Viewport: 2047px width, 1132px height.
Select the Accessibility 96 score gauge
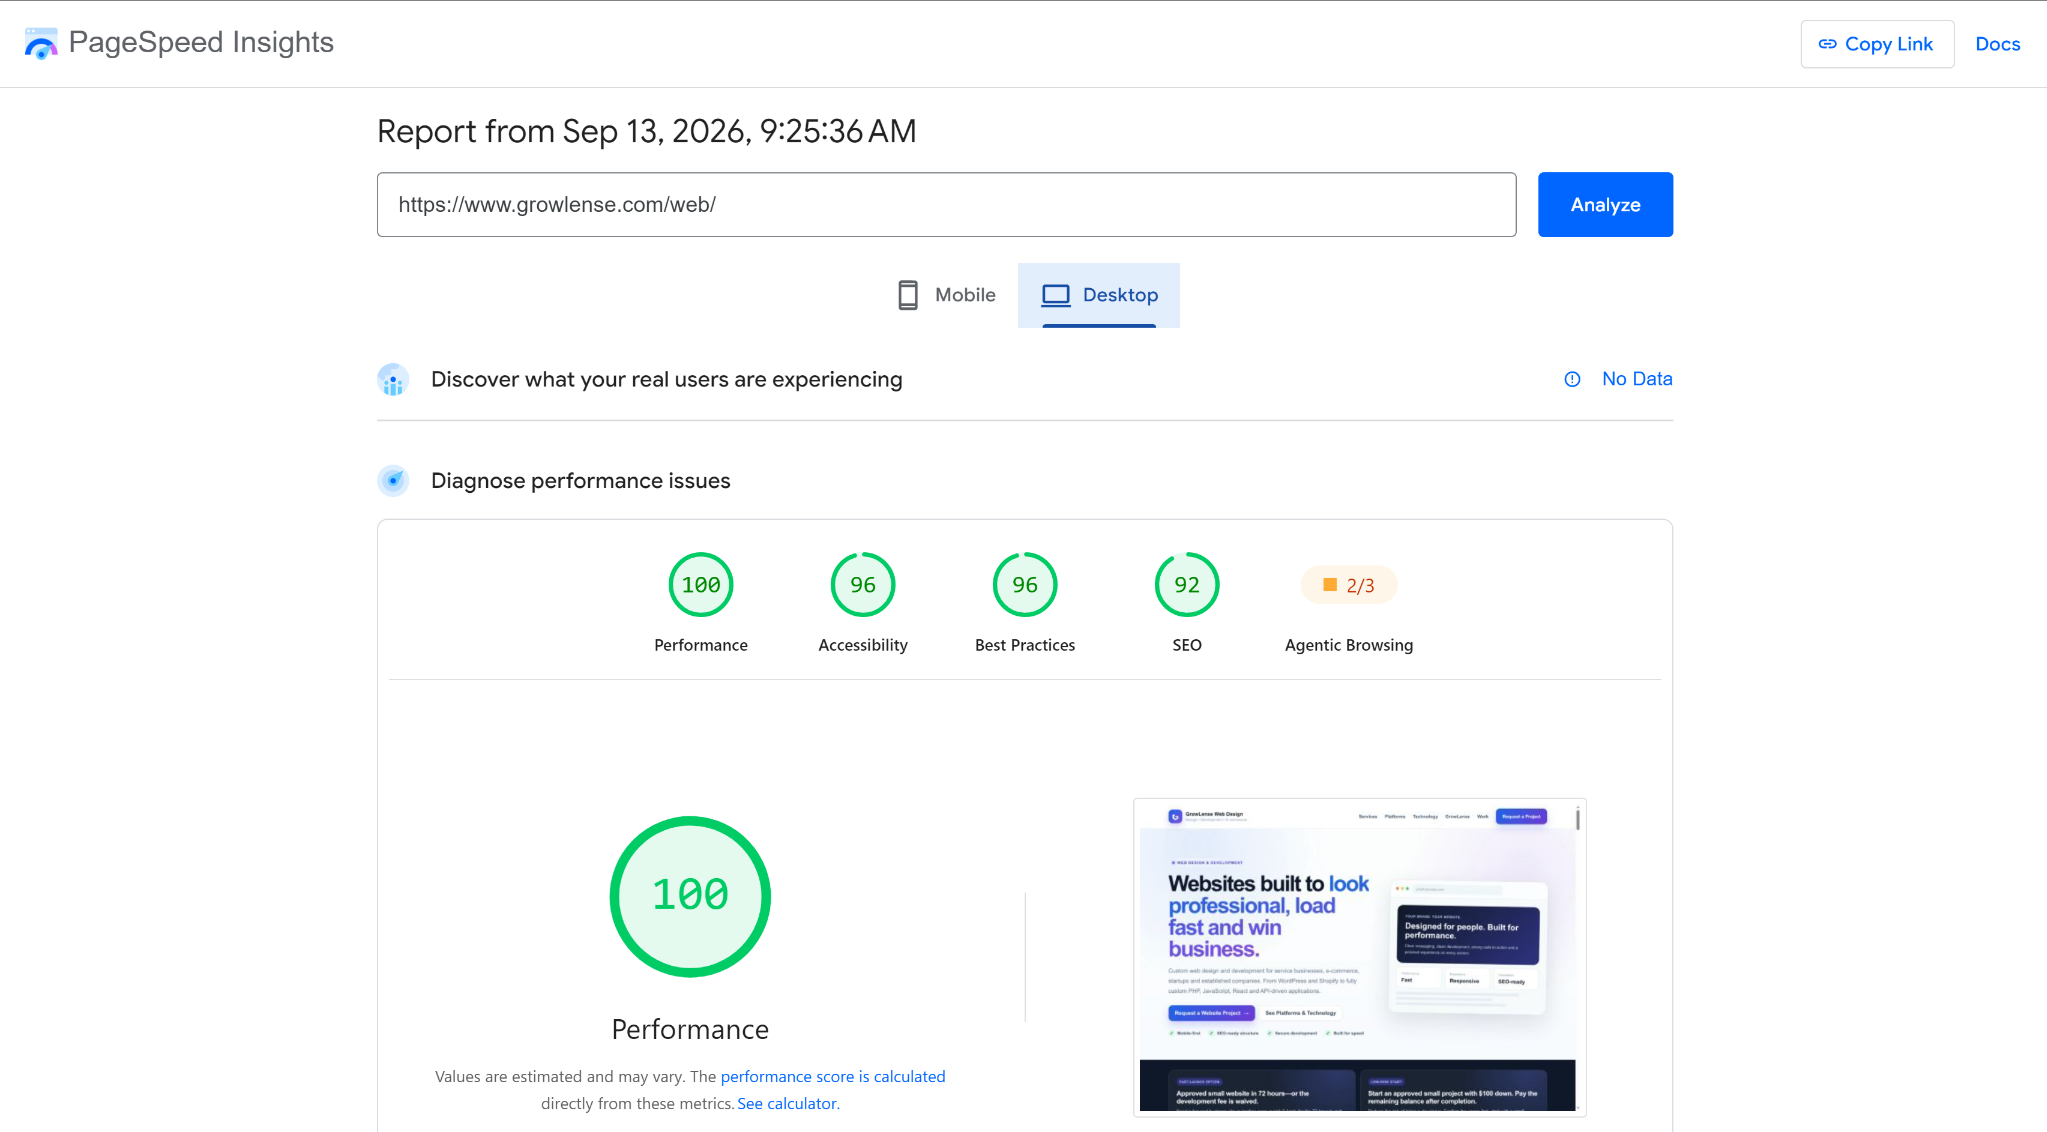[x=863, y=585]
